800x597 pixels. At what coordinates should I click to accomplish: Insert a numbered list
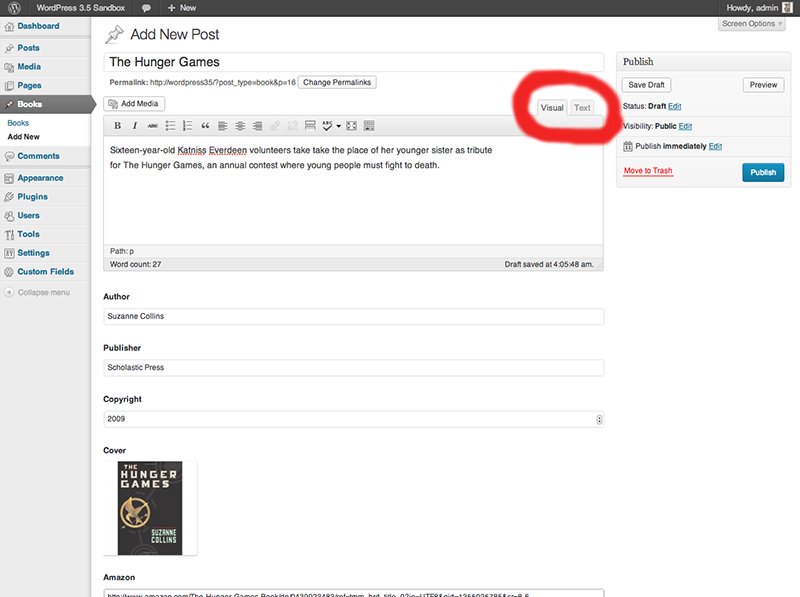[x=188, y=126]
